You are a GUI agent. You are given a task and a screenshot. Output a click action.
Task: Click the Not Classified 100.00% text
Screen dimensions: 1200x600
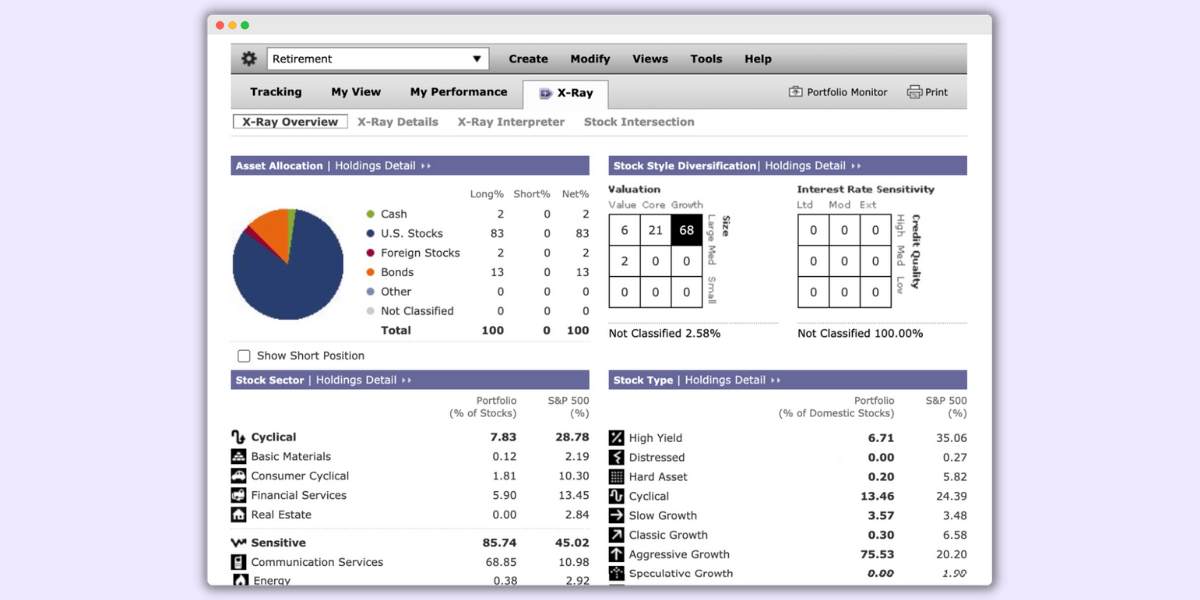(x=860, y=333)
